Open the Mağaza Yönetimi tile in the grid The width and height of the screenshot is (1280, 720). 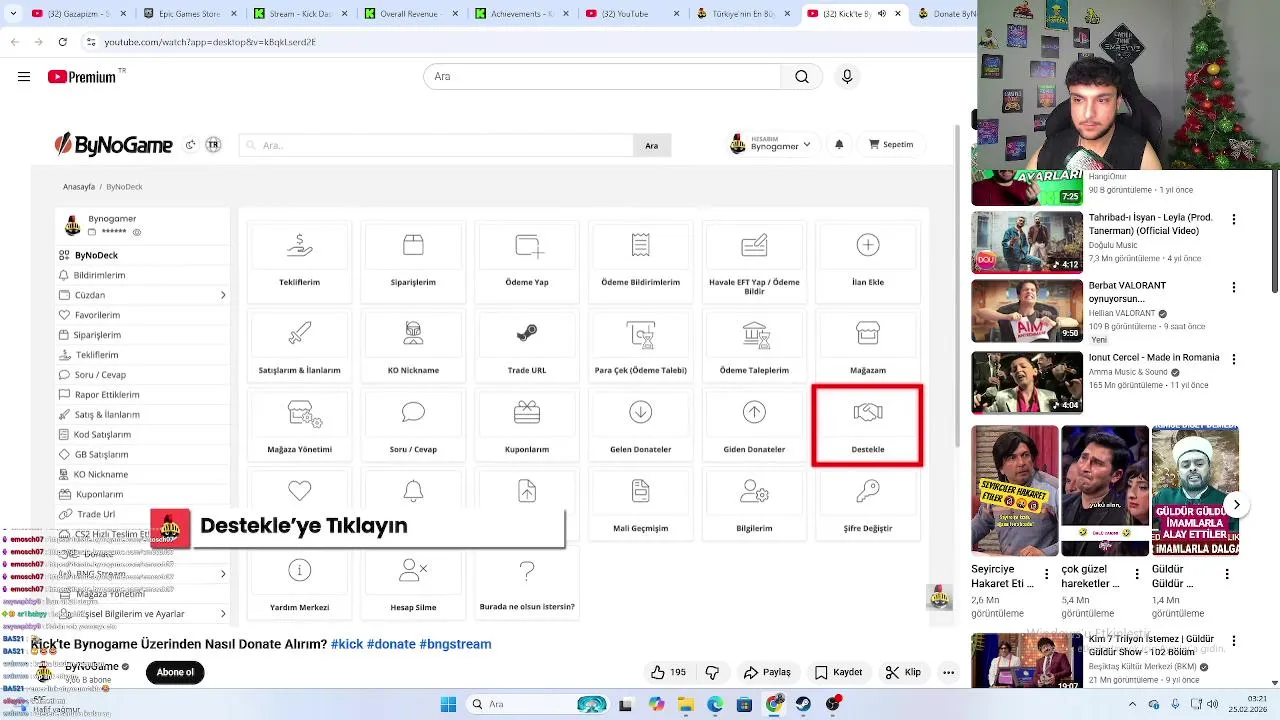point(299,425)
